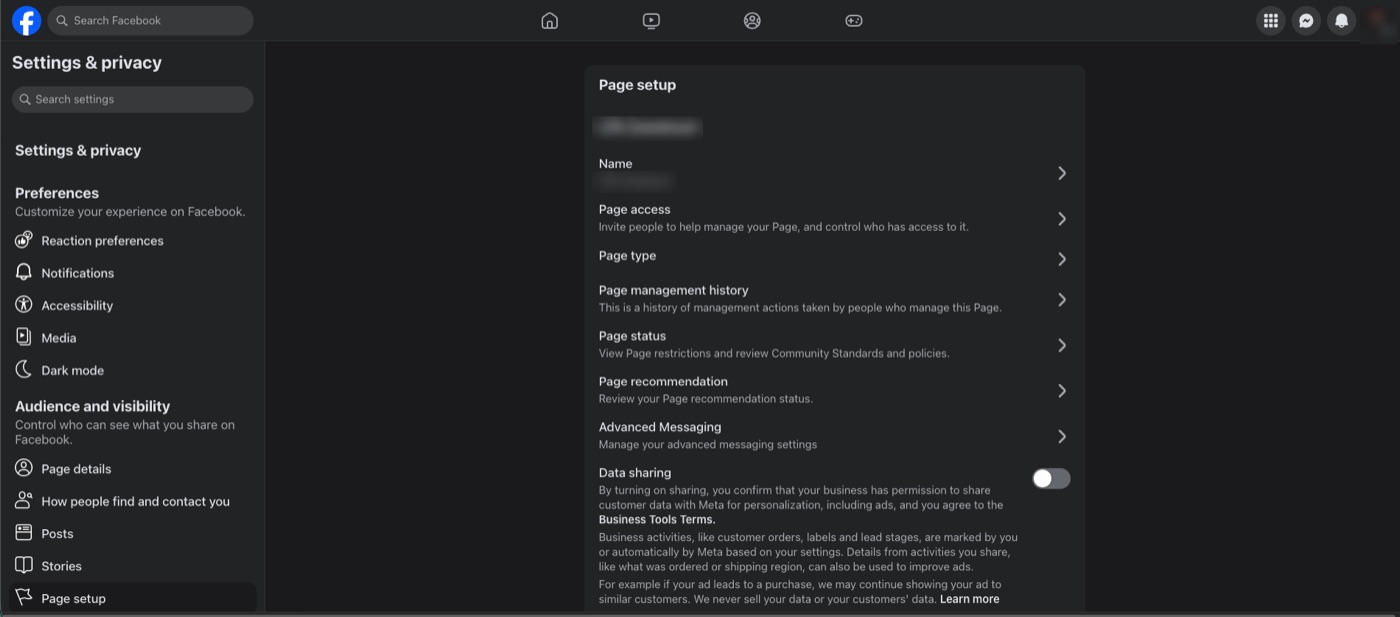Open Messenger from the top bar
The height and width of the screenshot is (617, 1400).
[1306, 20]
